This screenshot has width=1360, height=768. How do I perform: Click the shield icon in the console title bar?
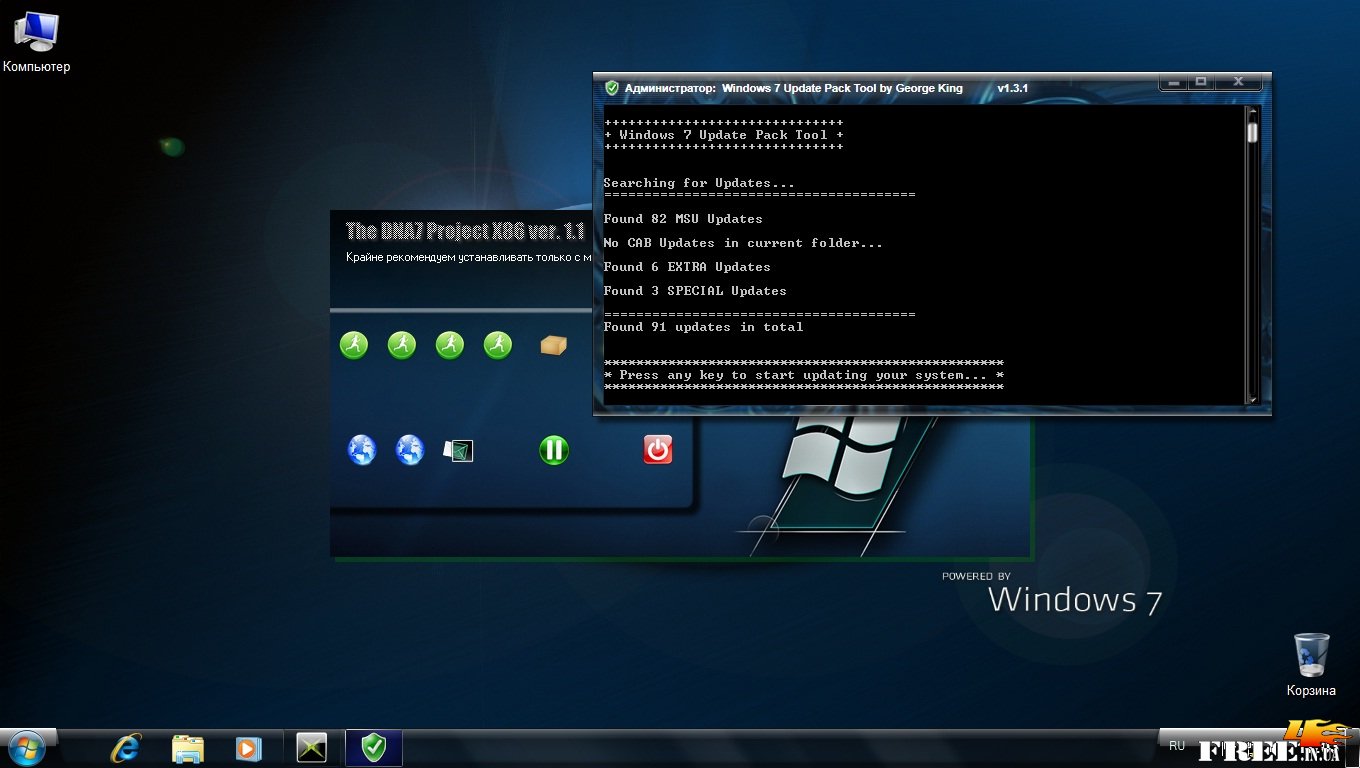(x=612, y=88)
